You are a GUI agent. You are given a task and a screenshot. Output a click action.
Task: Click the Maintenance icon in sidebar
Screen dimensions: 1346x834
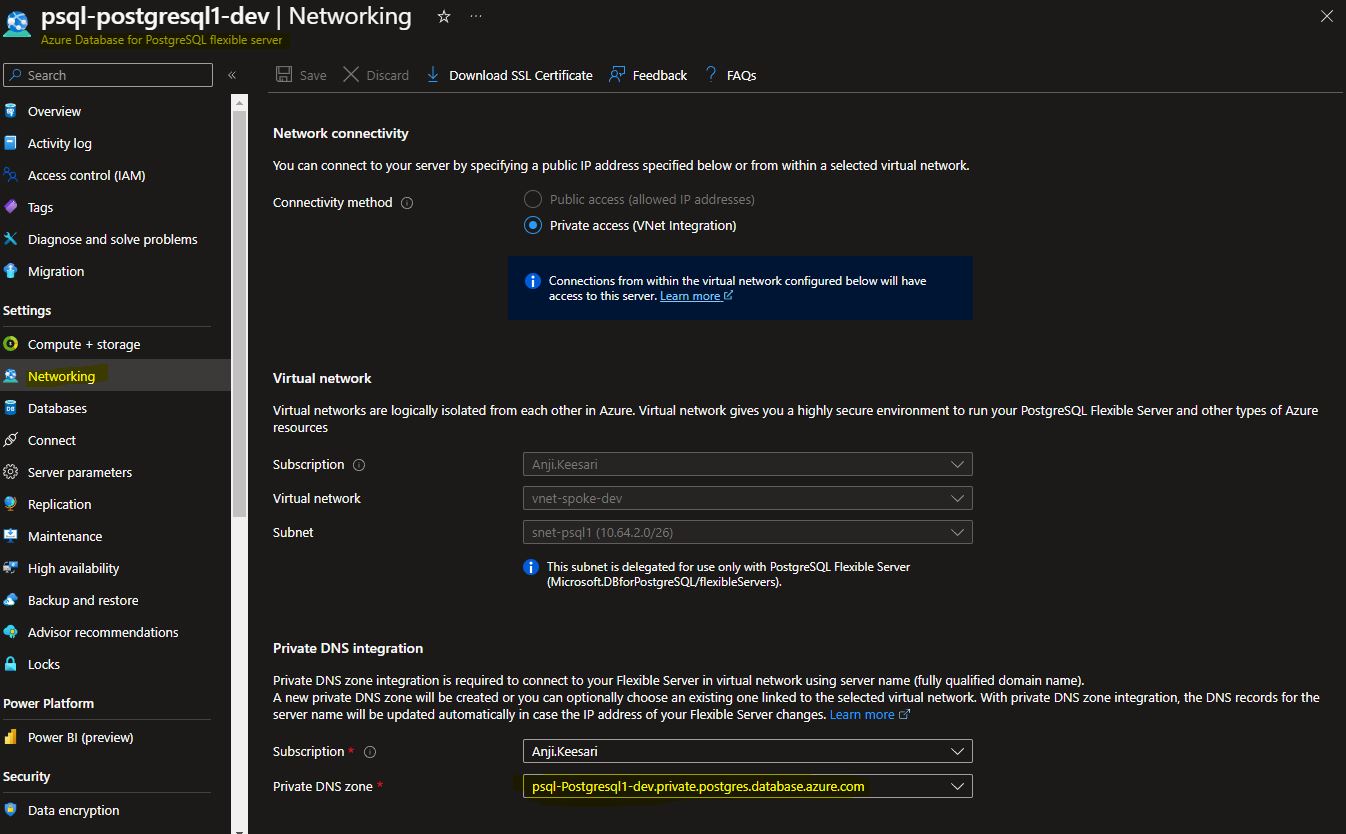click(x=11, y=536)
